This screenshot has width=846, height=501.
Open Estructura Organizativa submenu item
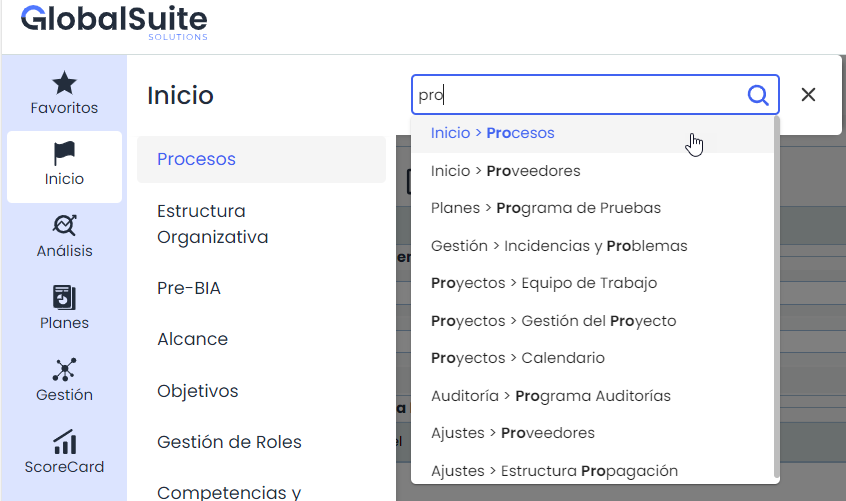213,225
